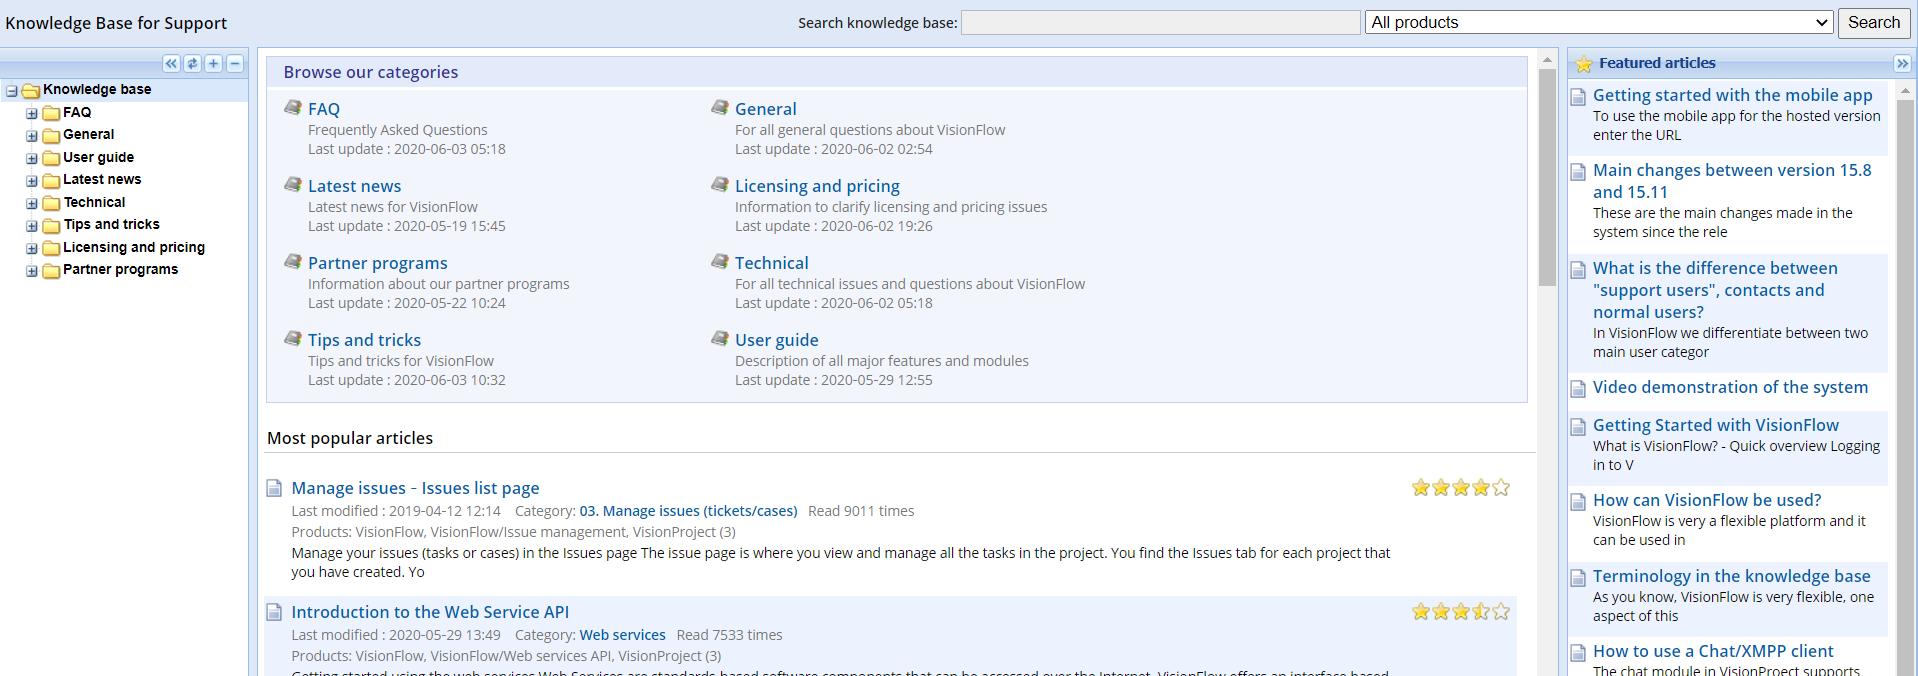Click the Knowledge base root folder icon
The height and width of the screenshot is (676, 1918).
coord(31,90)
